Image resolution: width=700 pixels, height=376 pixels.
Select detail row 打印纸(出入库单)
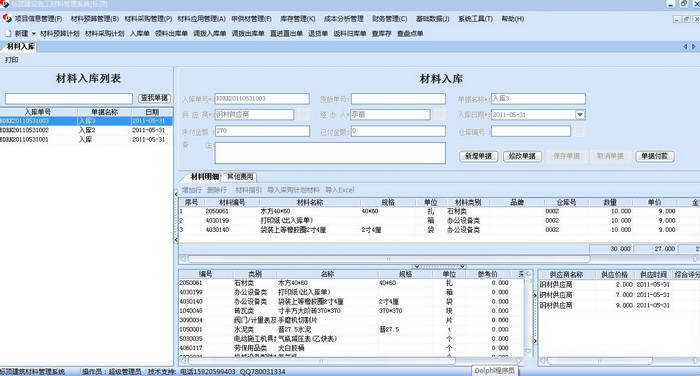coord(439,221)
